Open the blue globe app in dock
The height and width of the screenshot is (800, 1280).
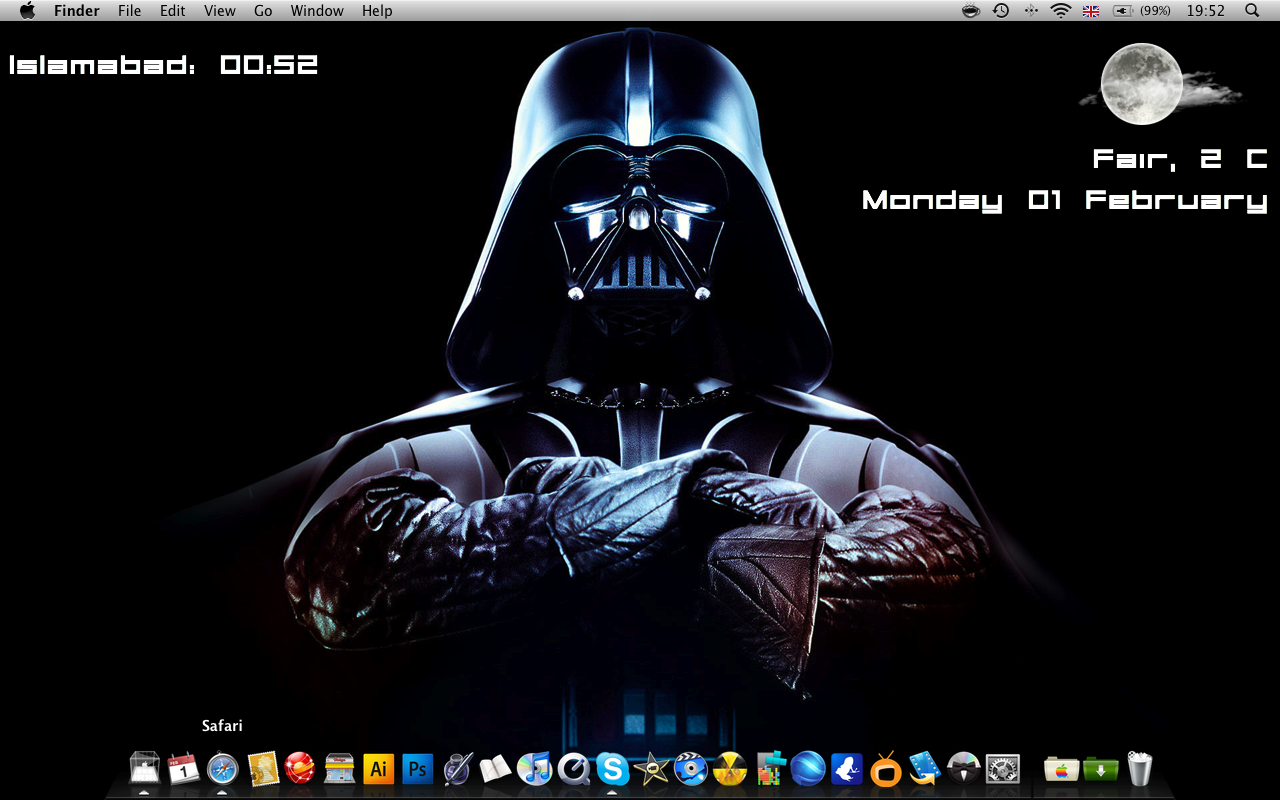click(x=808, y=768)
